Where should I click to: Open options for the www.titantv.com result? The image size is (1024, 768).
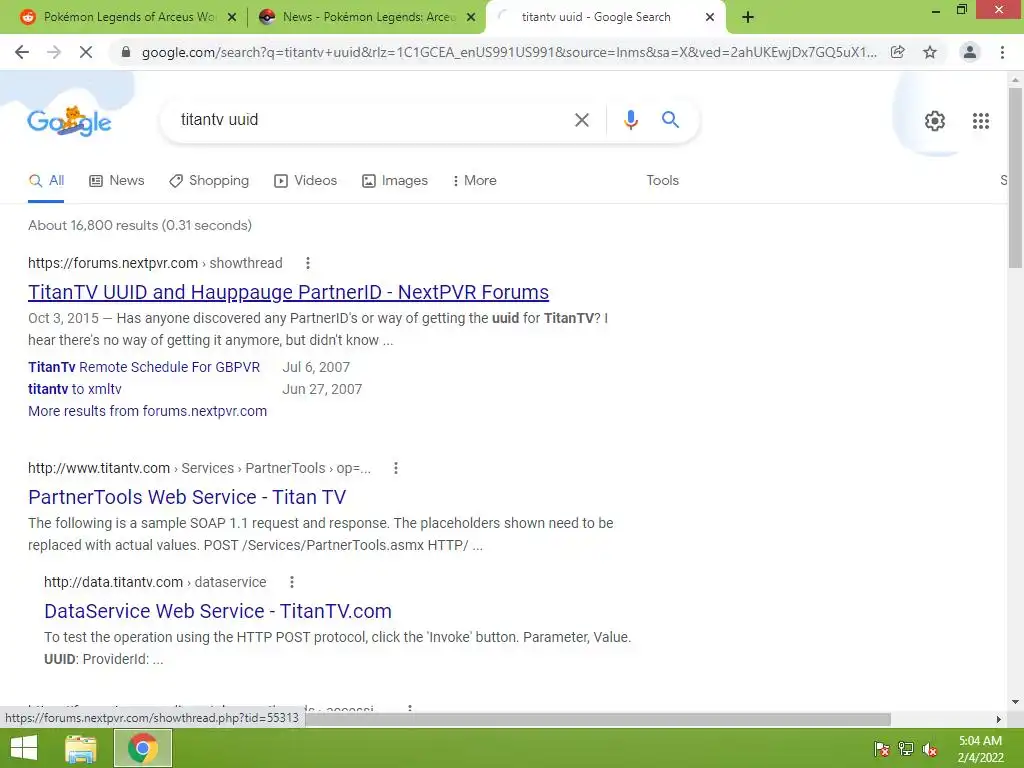395,468
